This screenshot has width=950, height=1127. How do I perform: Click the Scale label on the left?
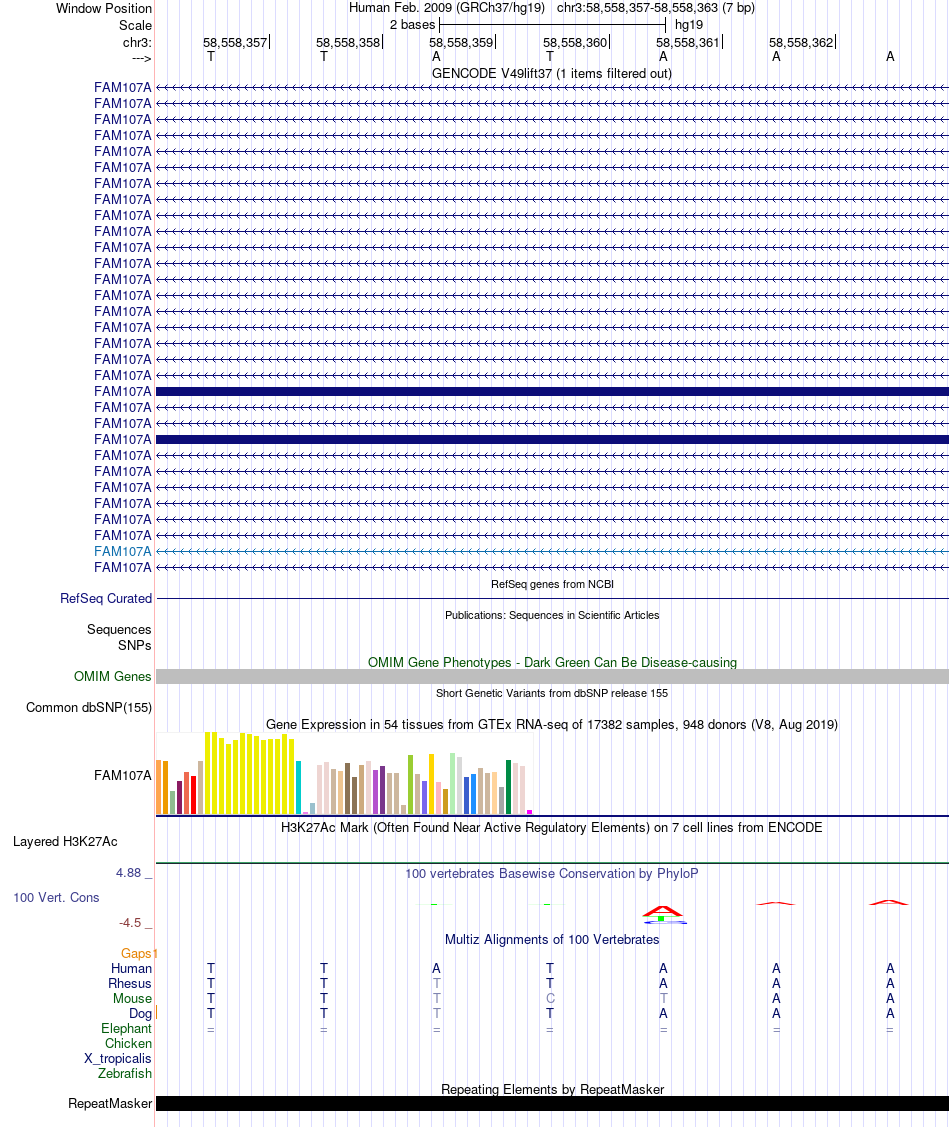pyautogui.click(x=135, y=25)
